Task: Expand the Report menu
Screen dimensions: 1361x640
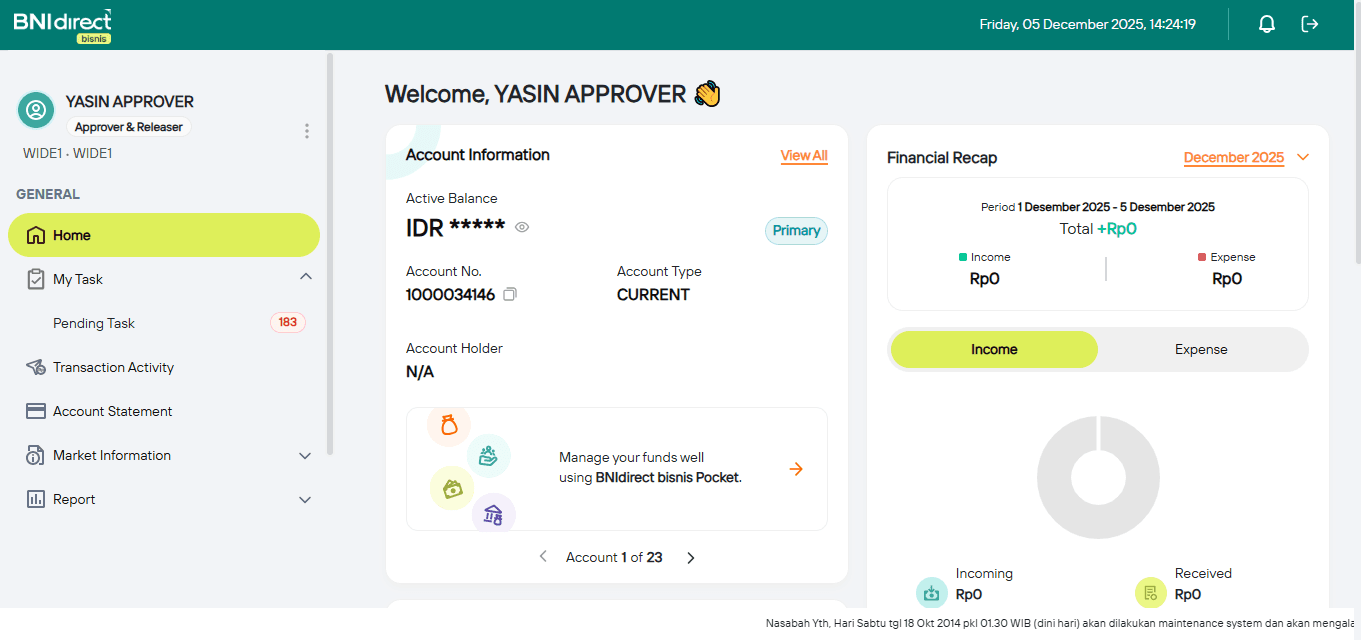Action: (306, 499)
